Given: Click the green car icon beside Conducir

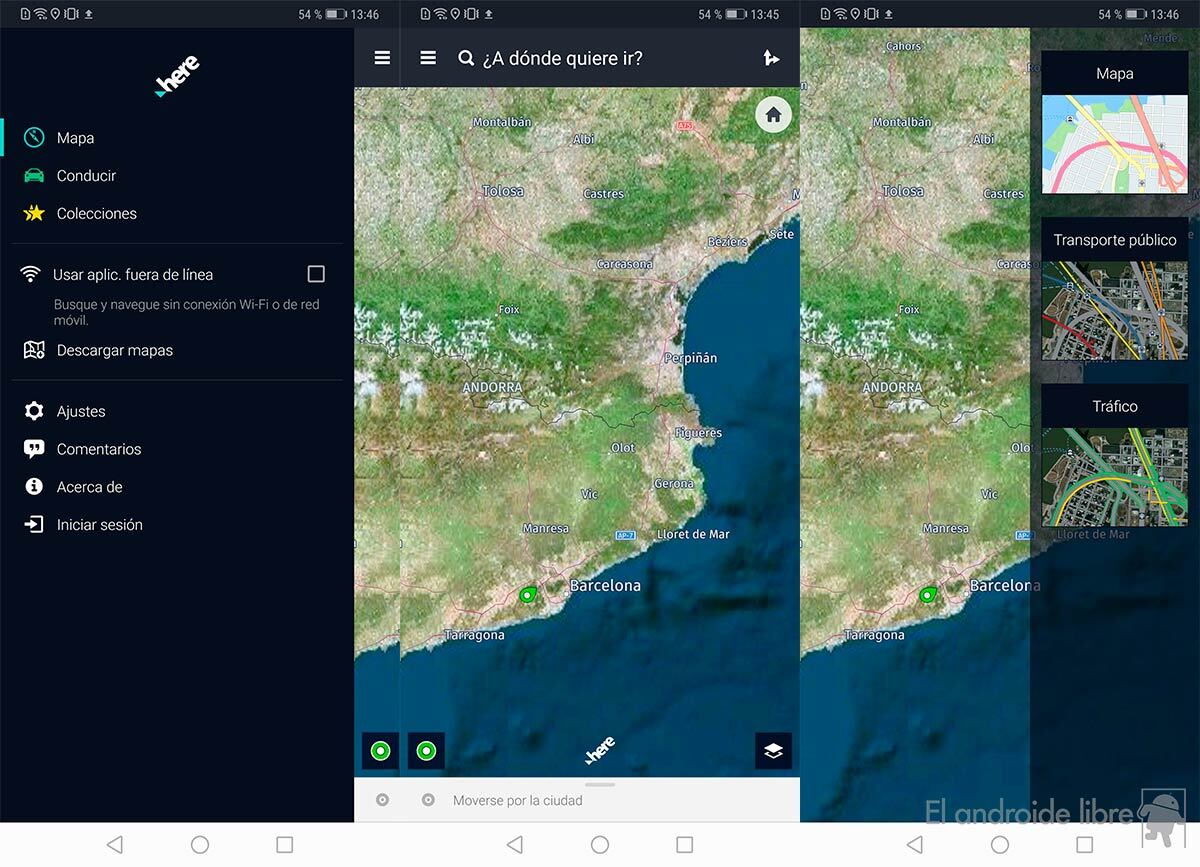Looking at the screenshot, I should 34,175.
